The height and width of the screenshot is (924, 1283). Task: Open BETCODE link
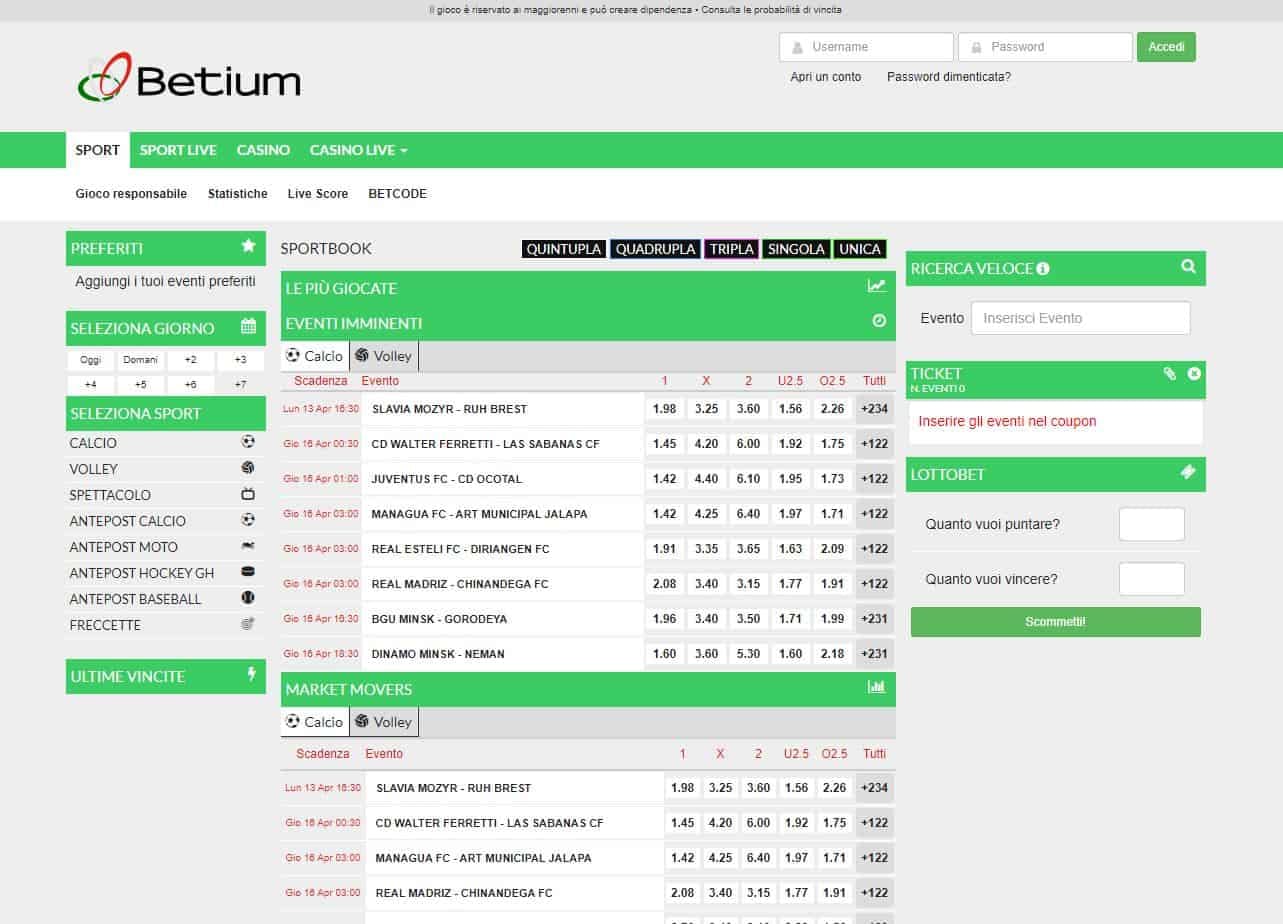pos(397,194)
